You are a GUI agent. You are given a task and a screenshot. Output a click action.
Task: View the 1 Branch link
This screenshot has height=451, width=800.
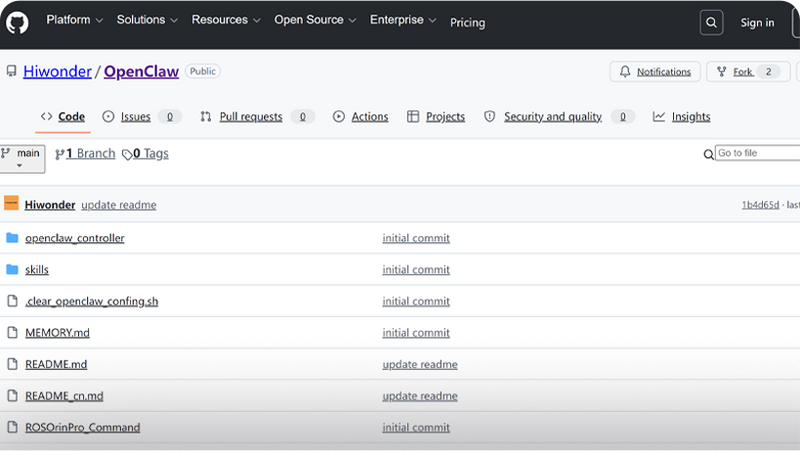(90, 154)
